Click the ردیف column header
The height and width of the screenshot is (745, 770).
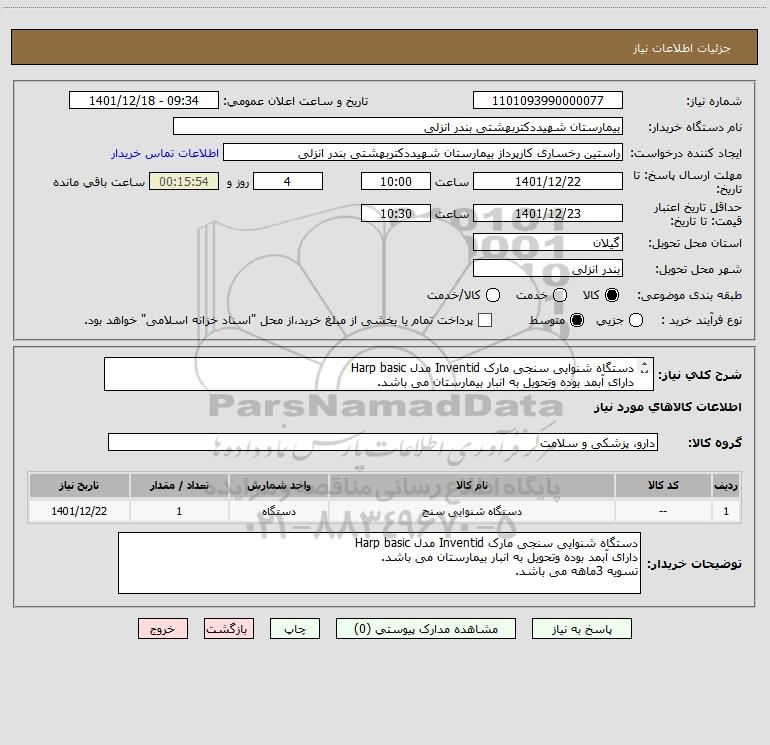tap(726, 485)
